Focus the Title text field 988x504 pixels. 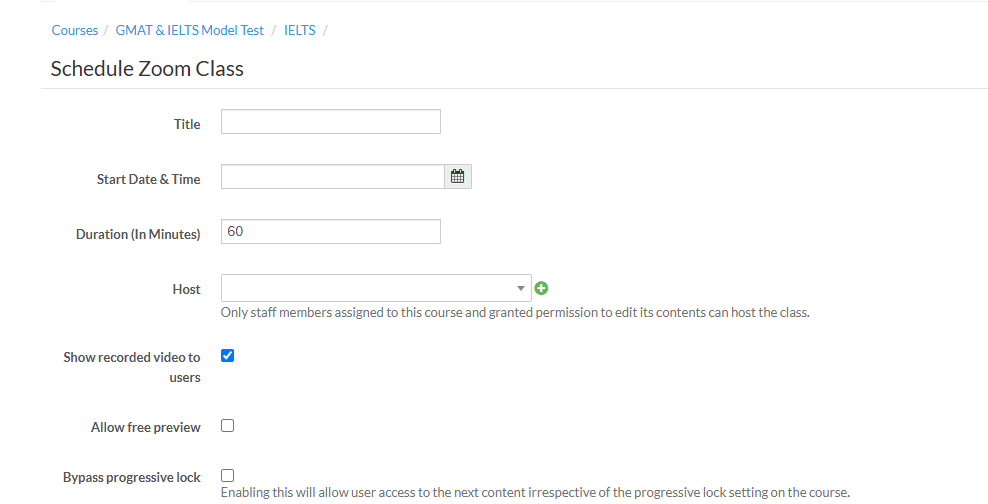click(330, 122)
